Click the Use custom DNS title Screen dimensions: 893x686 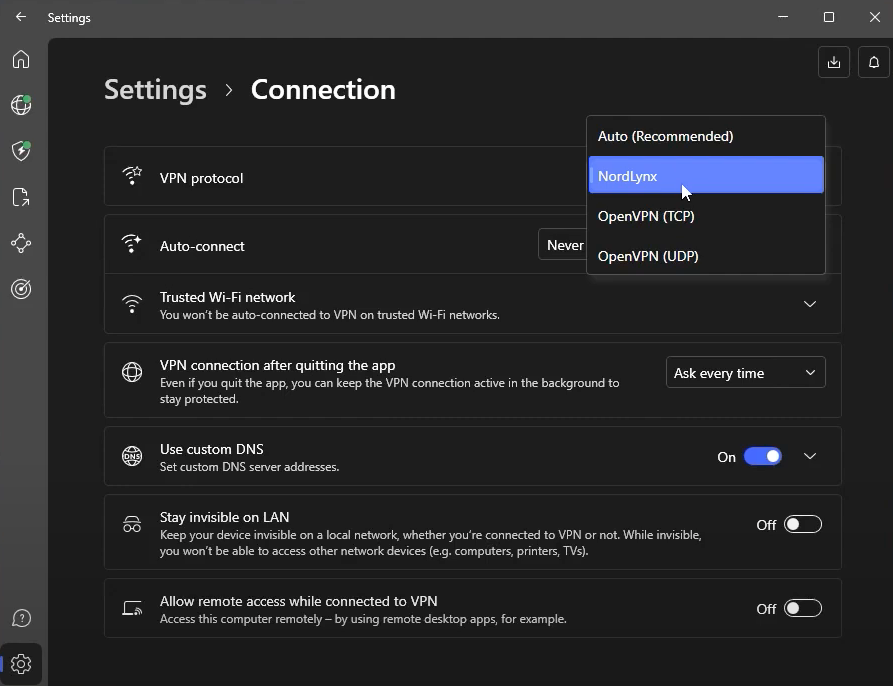click(211, 449)
